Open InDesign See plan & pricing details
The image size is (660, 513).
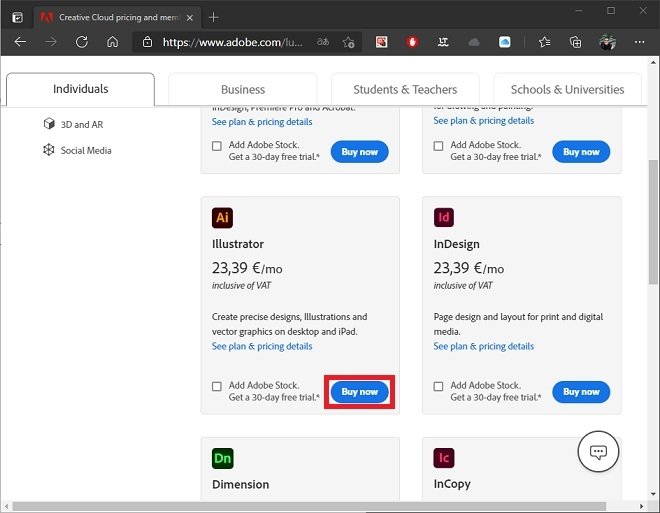484,346
